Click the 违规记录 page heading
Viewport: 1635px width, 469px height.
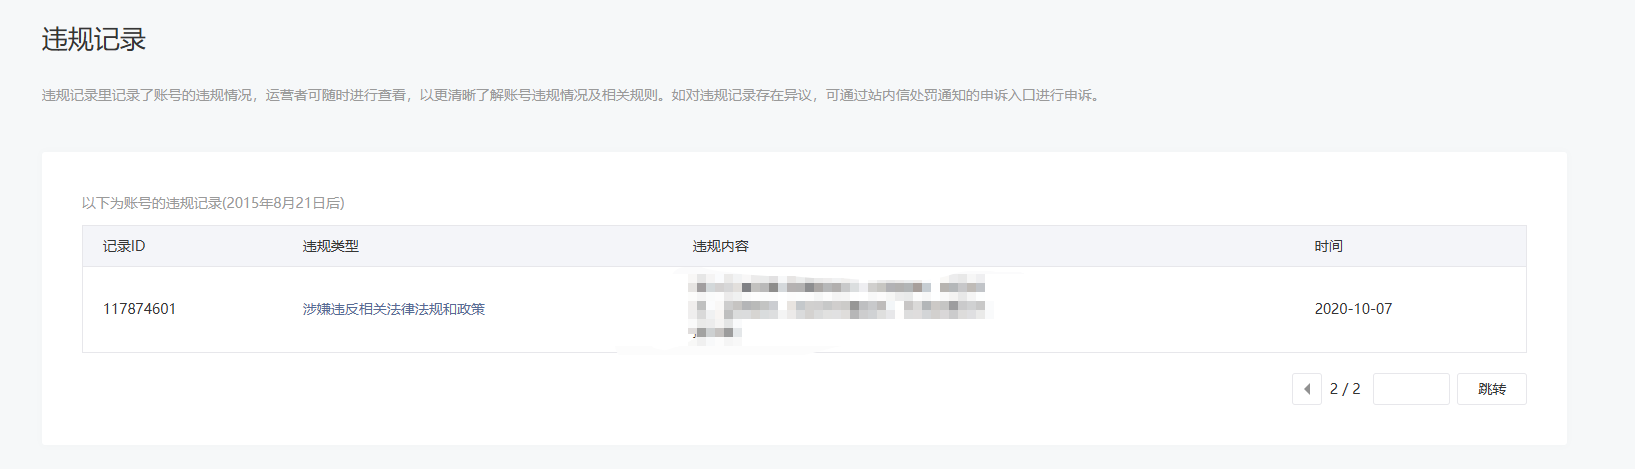point(94,39)
